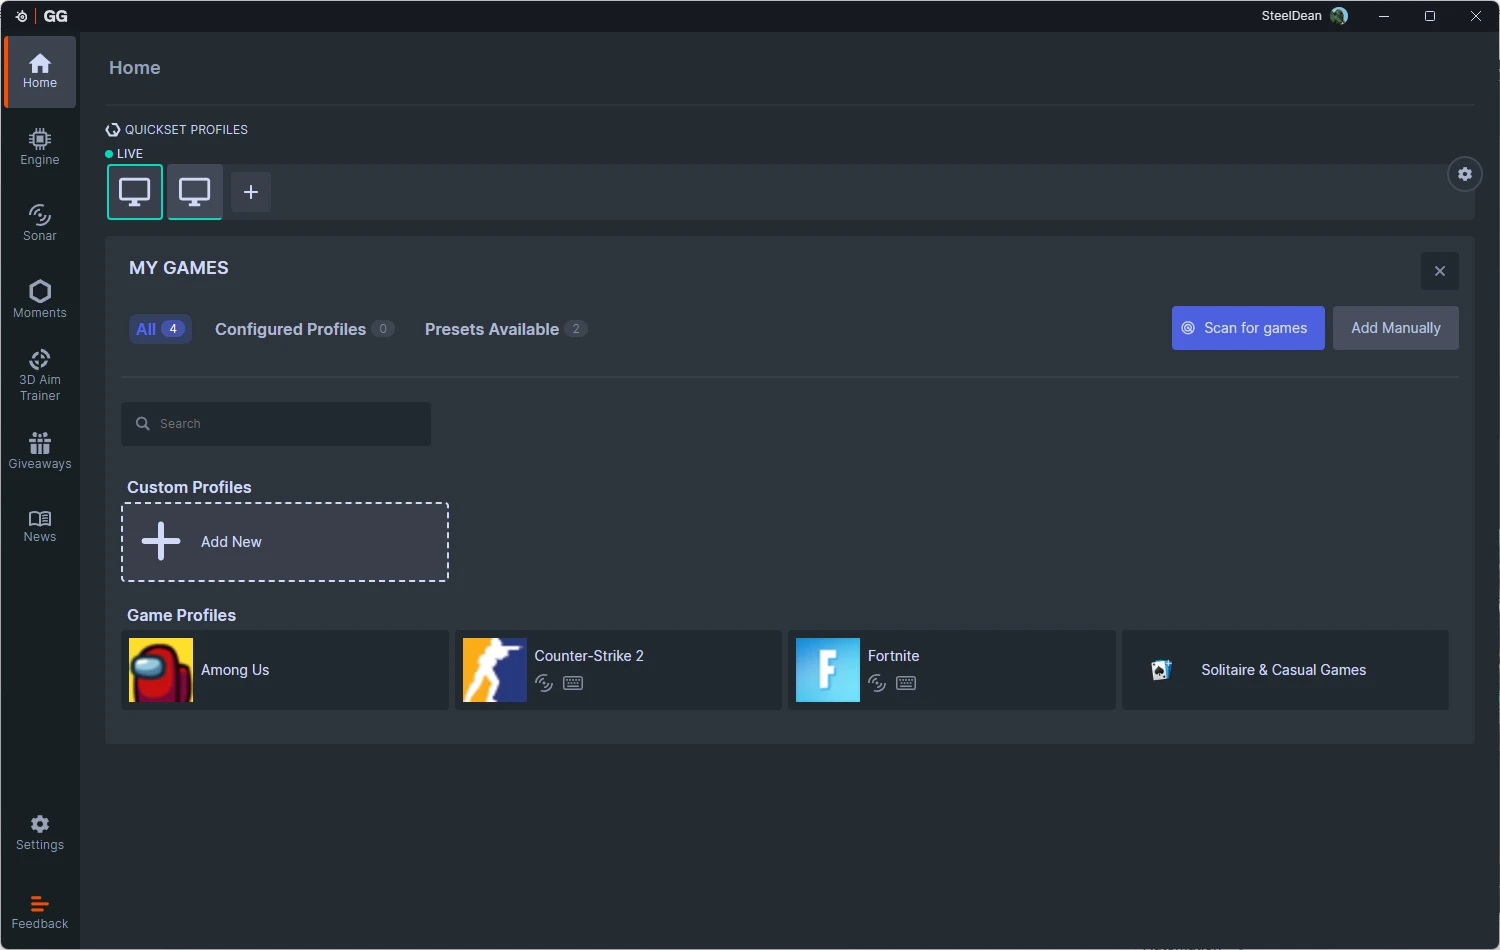The width and height of the screenshot is (1500, 950).
Task: Open the Feedback form
Action: [x=40, y=912]
